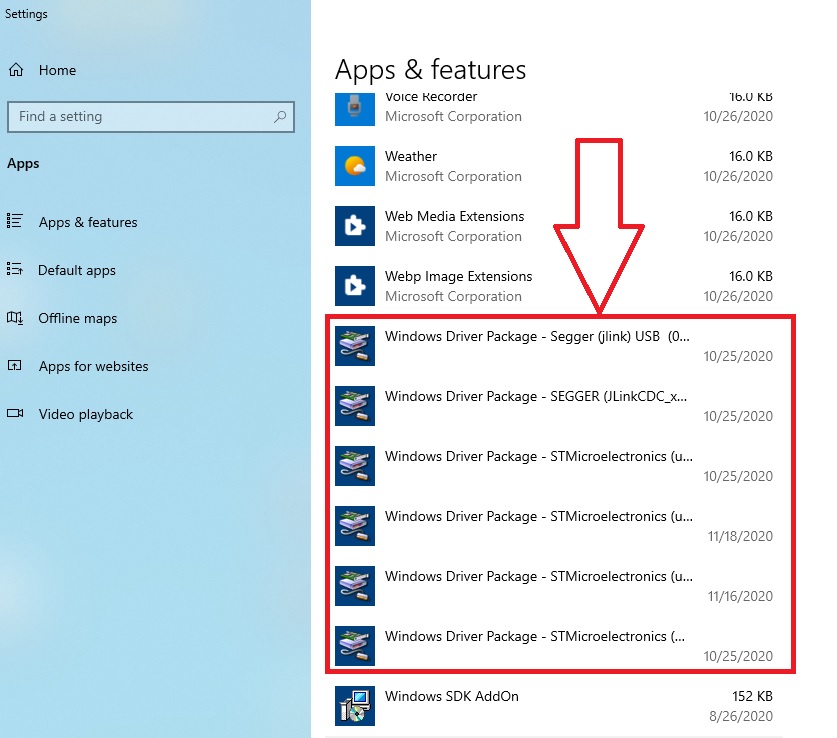Click the Offline maps sidebar icon
The height and width of the screenshot is (738, 837).
(x=15, y=318)
